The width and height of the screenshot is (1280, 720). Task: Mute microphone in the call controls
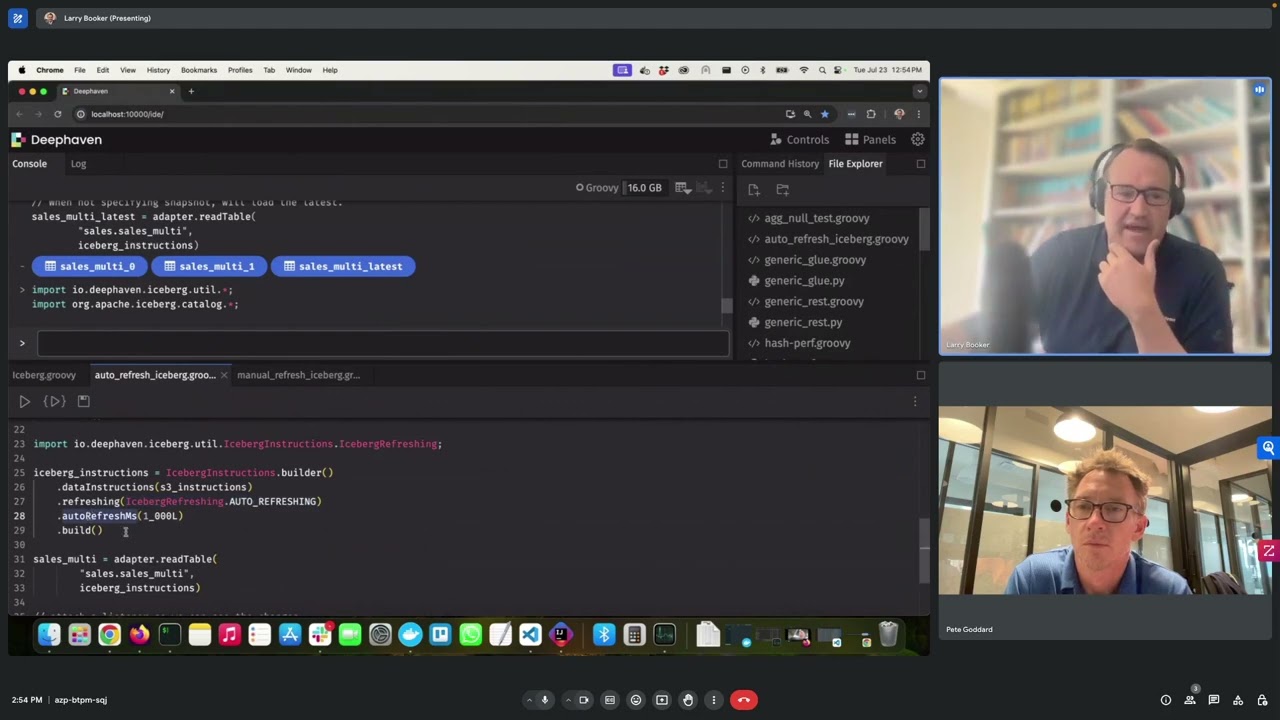tap(545, 700)
